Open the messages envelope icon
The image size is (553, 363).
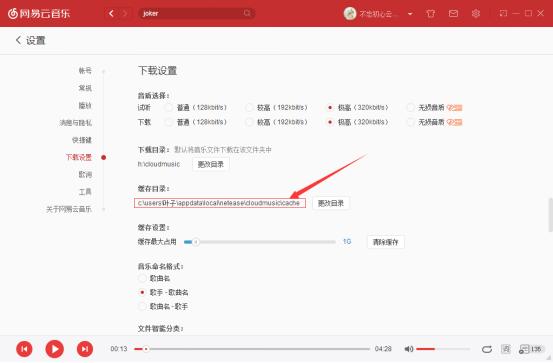click(x=453, y=13)
